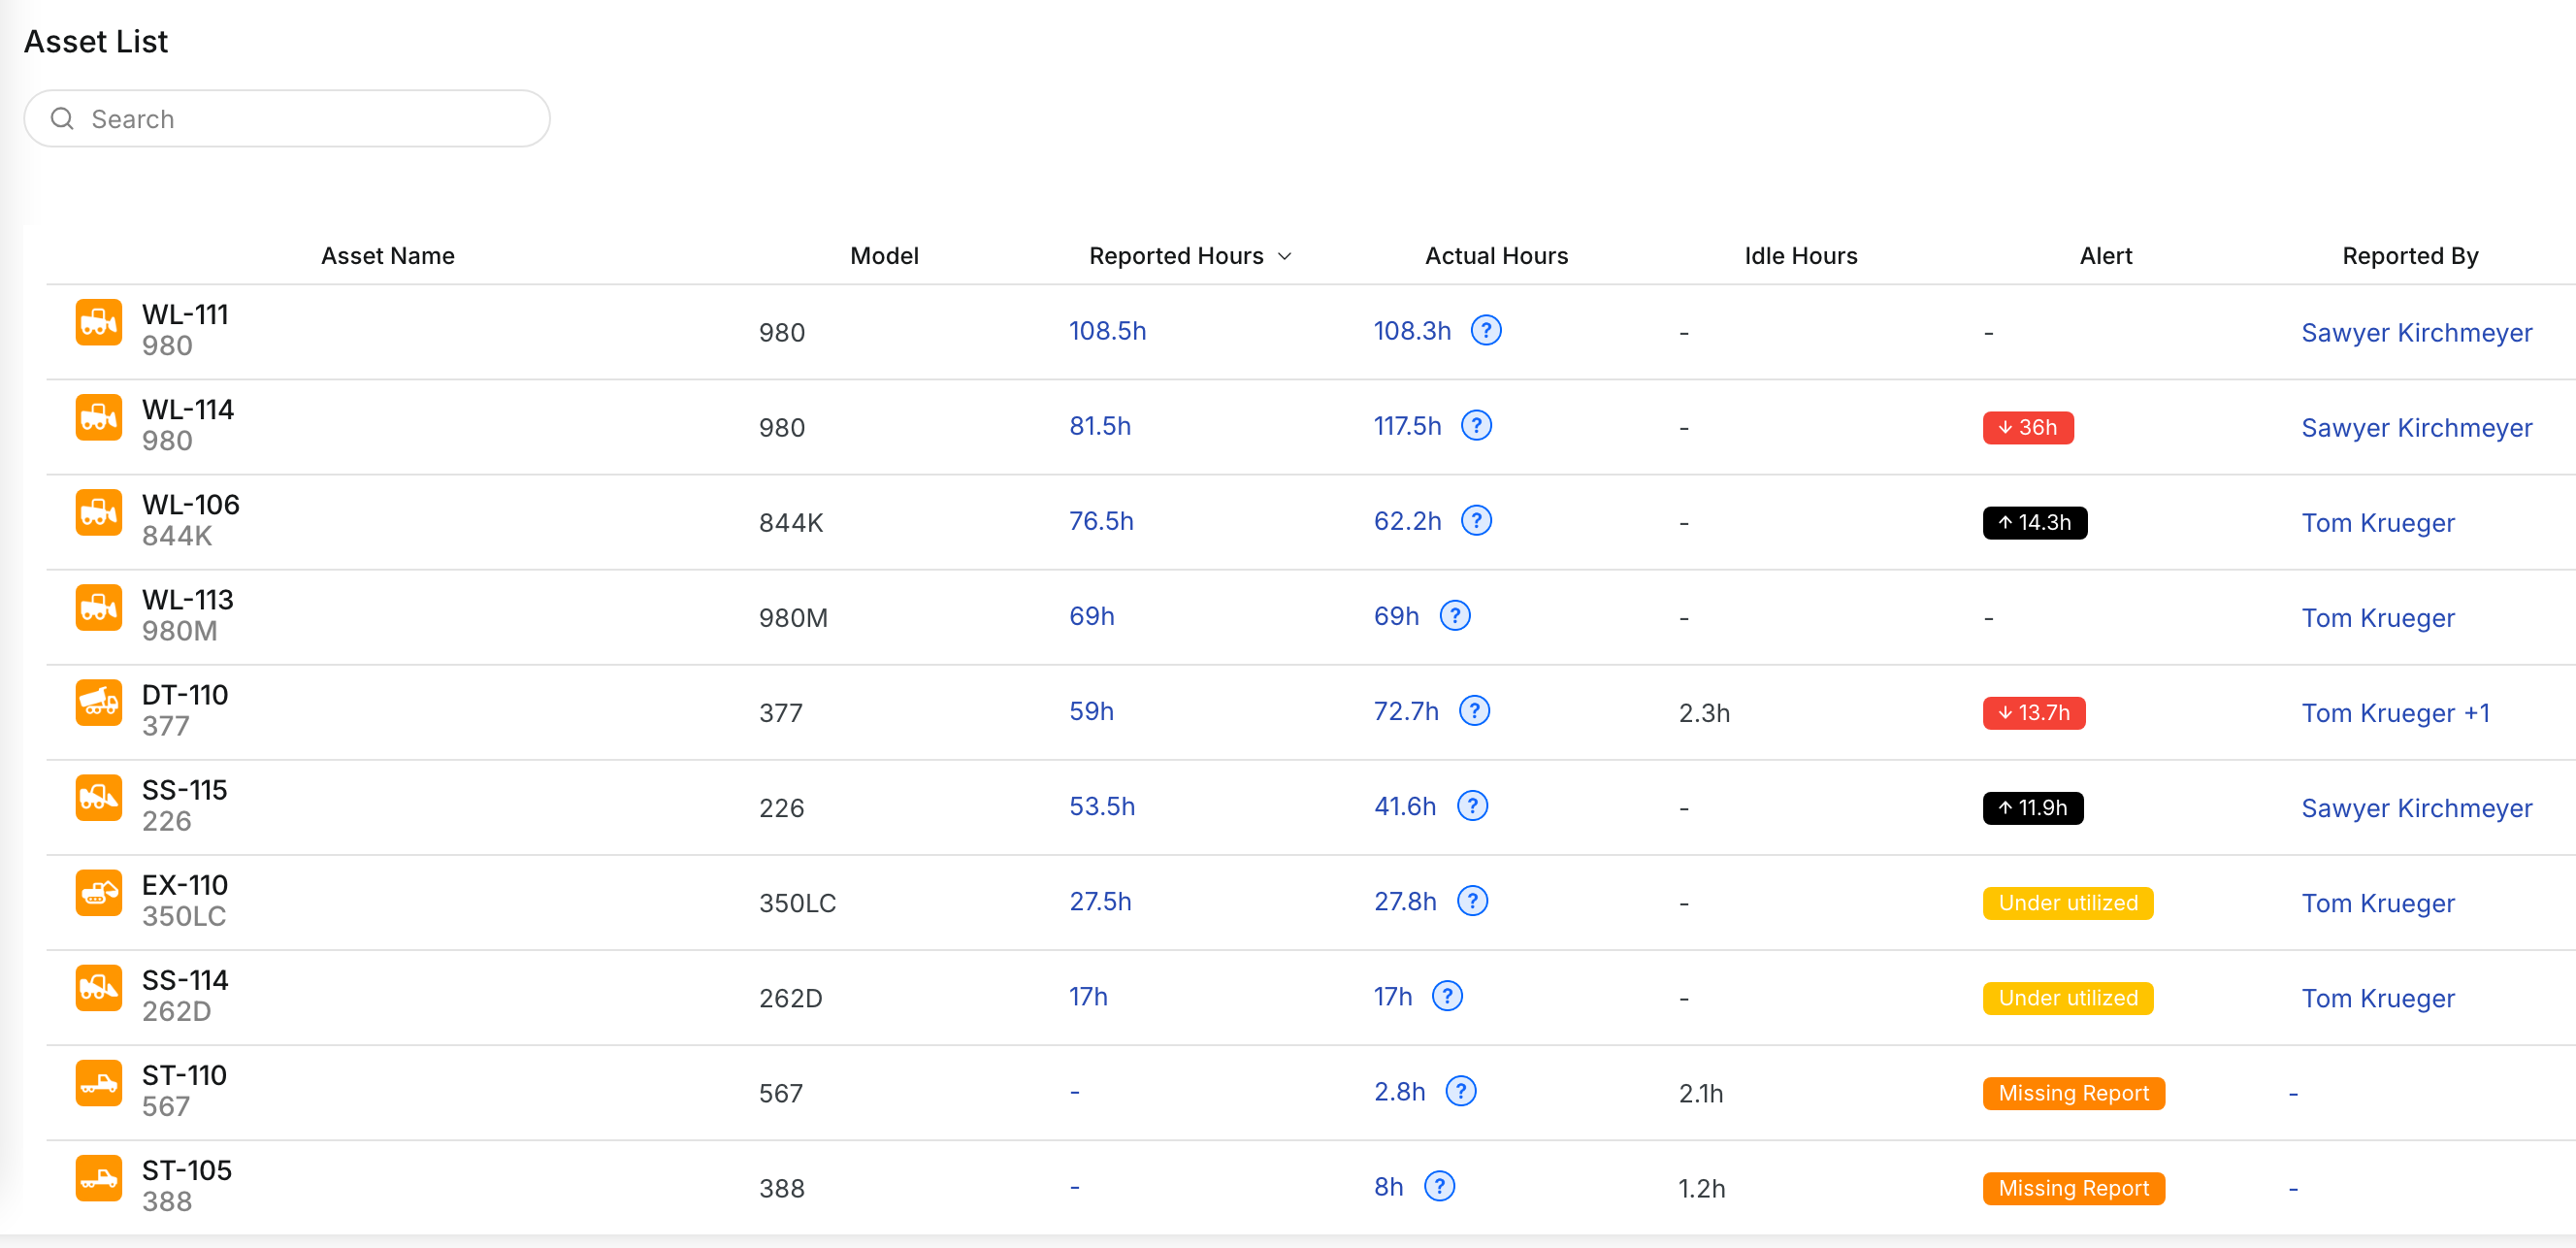The width and height of the screenshot is (2576, 1248).
Task: Click the Under utilized badge for EX-110
Action: [x=2067, y=903]
